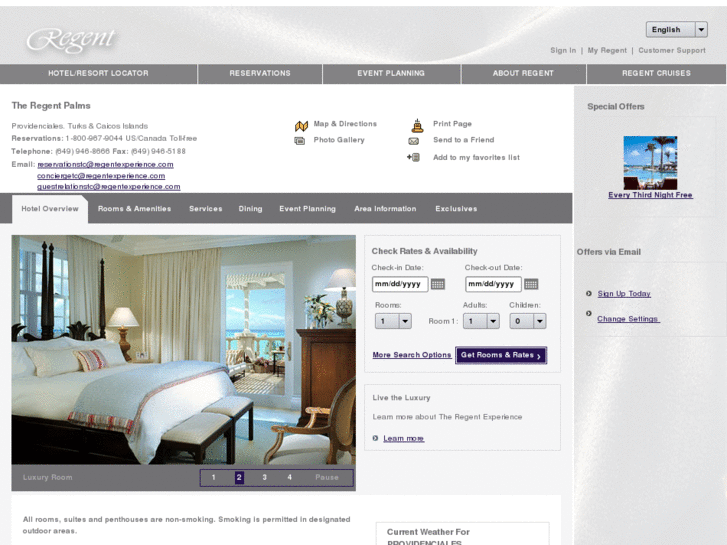Switch to the Exclusives tab
This screenshot has width=727, height=545.
456,209
